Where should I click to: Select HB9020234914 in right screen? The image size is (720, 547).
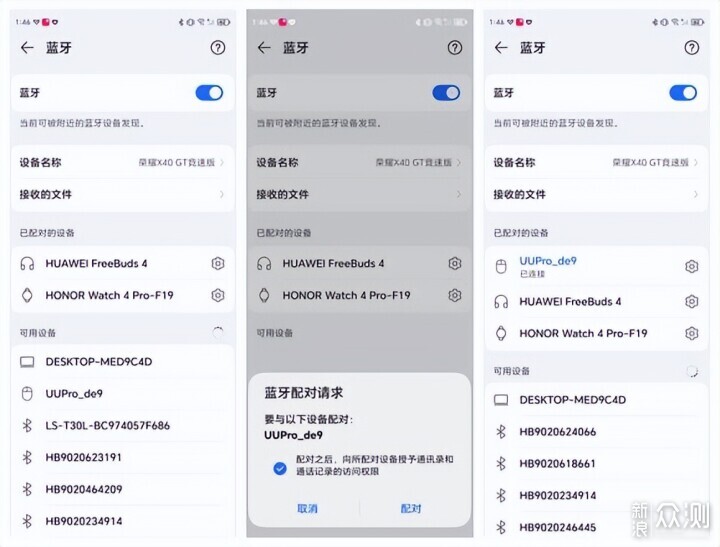(x=596, y=495)
